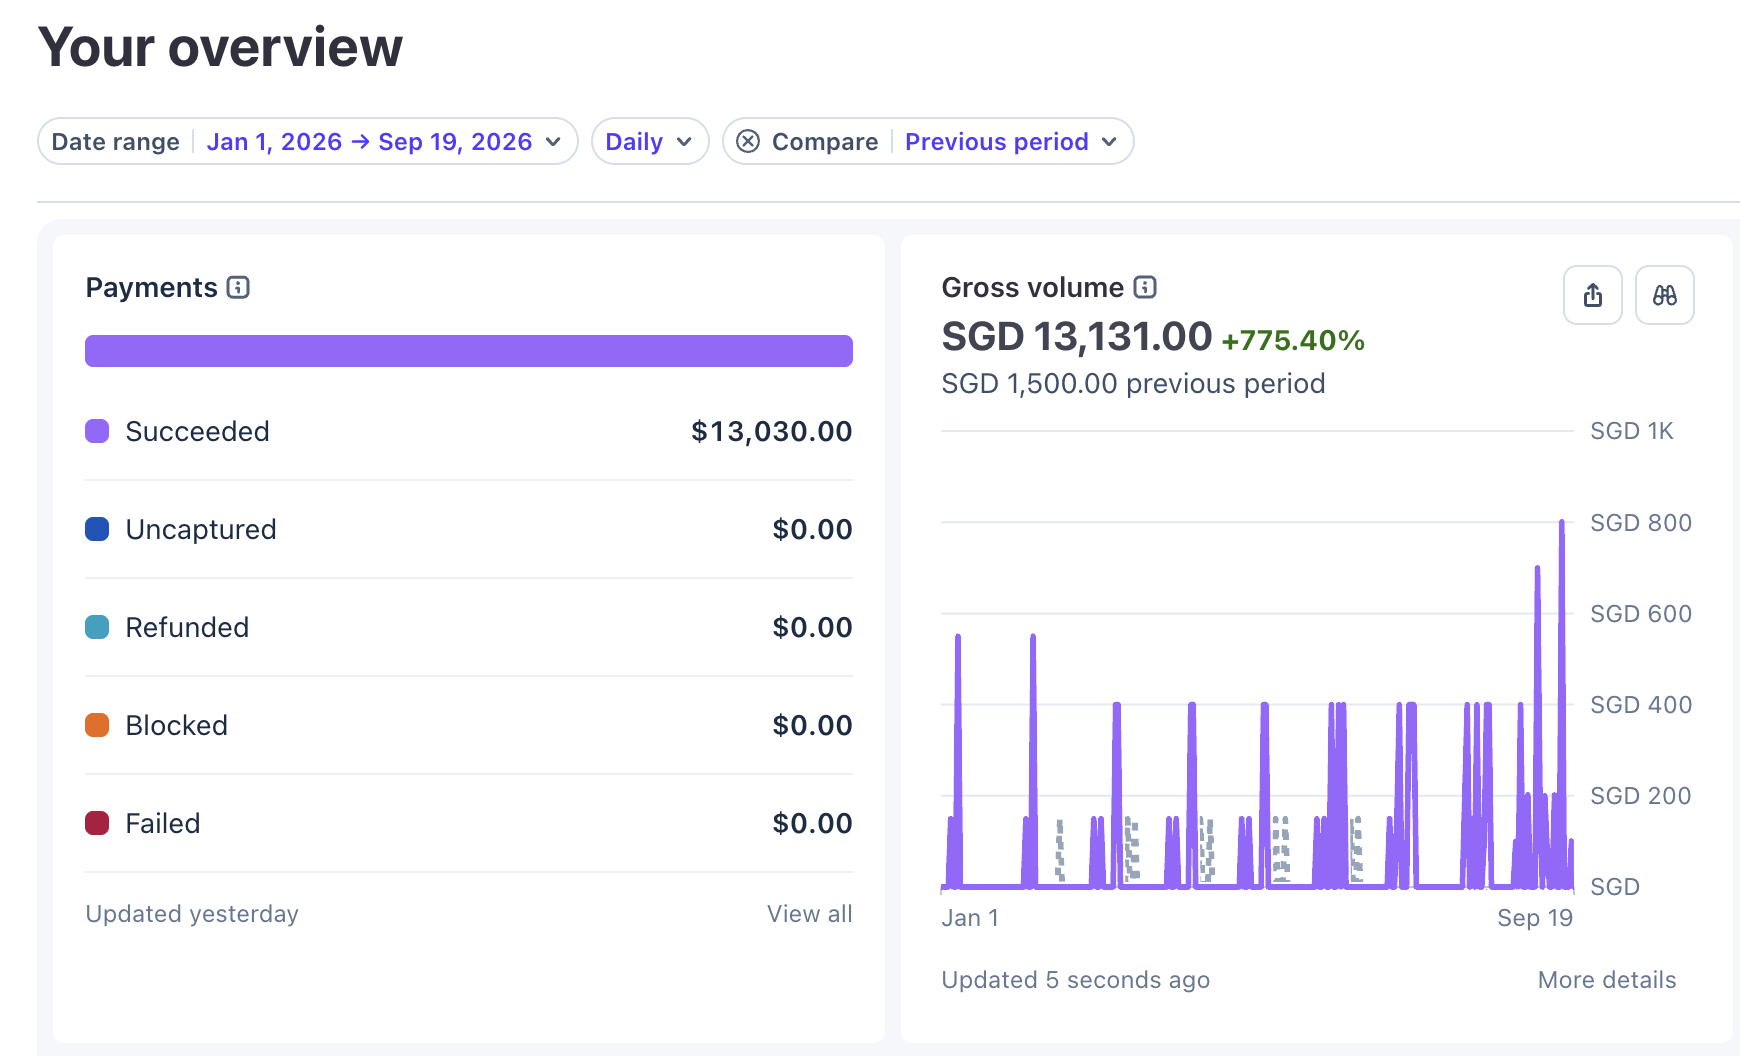Remove the Compare filter with x icon
The width and height of the screenshot is (1740, 1056).
pos(748,141)
